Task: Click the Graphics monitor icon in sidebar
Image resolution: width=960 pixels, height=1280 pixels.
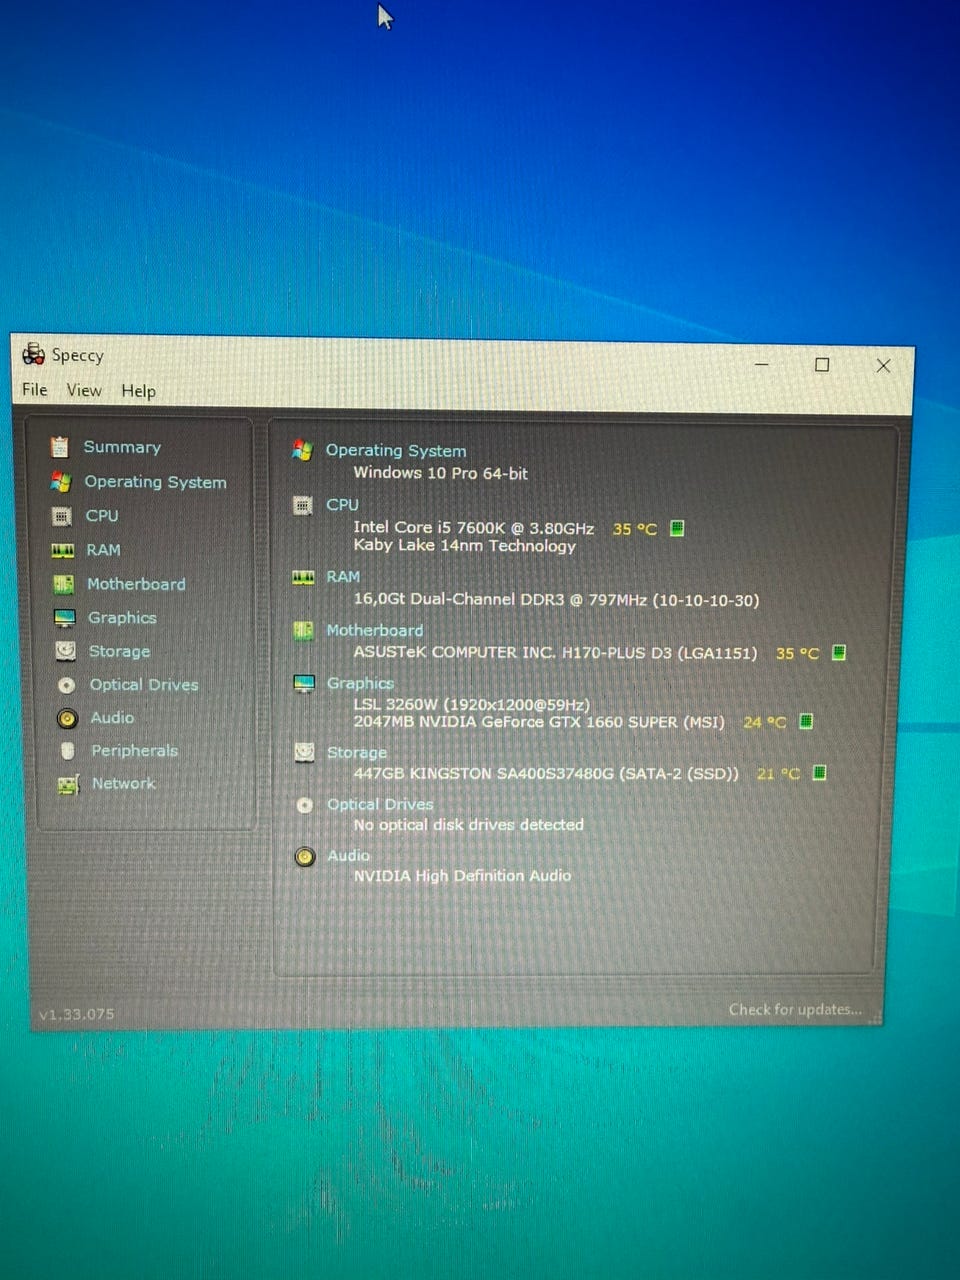Action: (65, 617)
